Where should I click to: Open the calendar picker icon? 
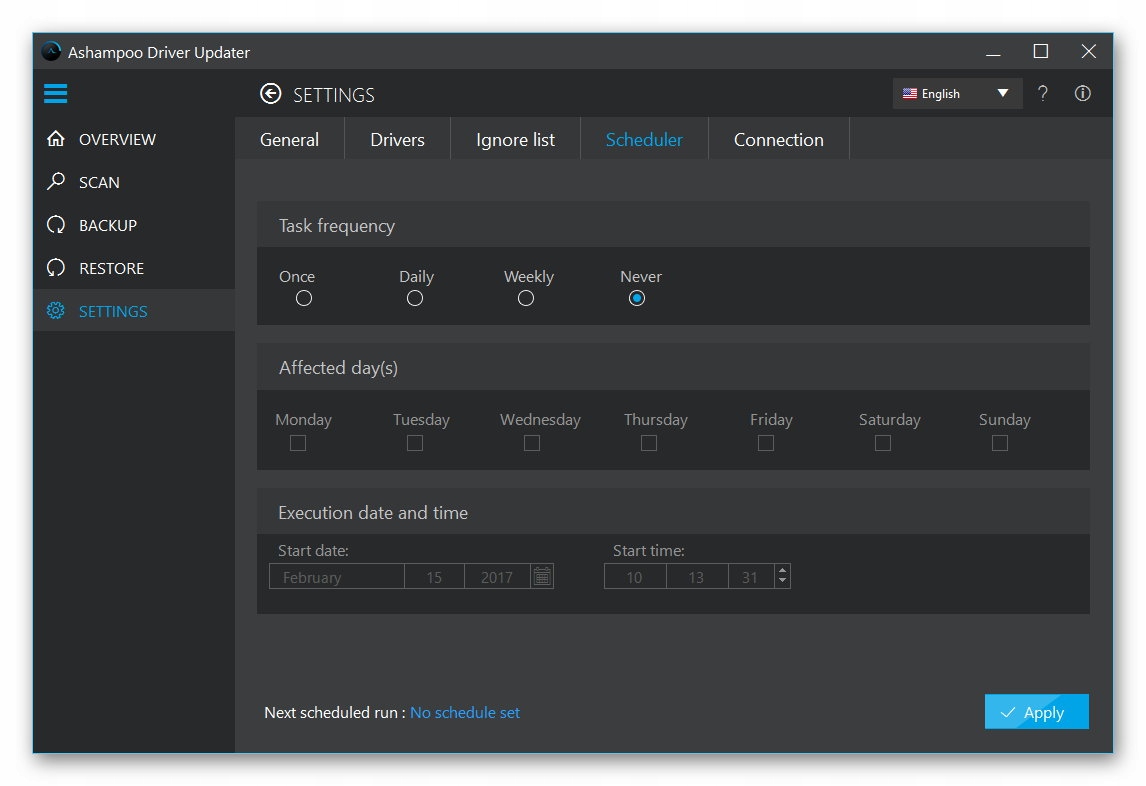[x=542, y=577]
